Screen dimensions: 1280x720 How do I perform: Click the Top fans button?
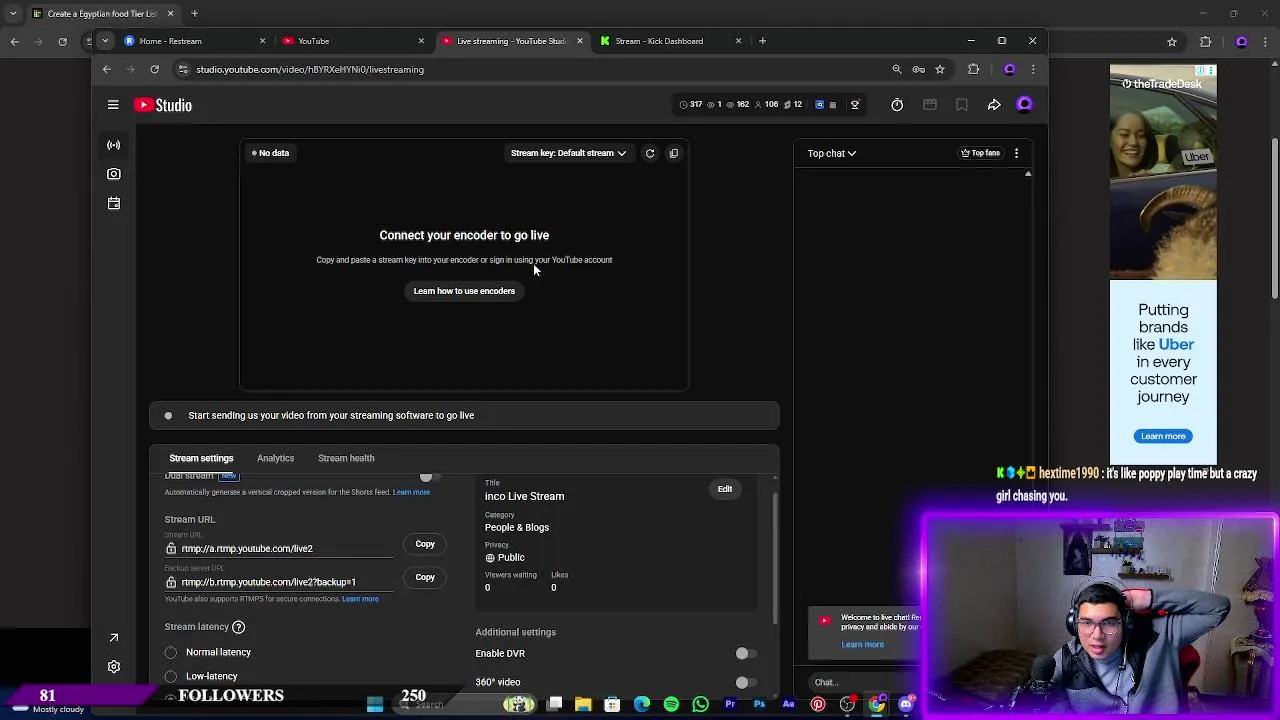(981, 153)
